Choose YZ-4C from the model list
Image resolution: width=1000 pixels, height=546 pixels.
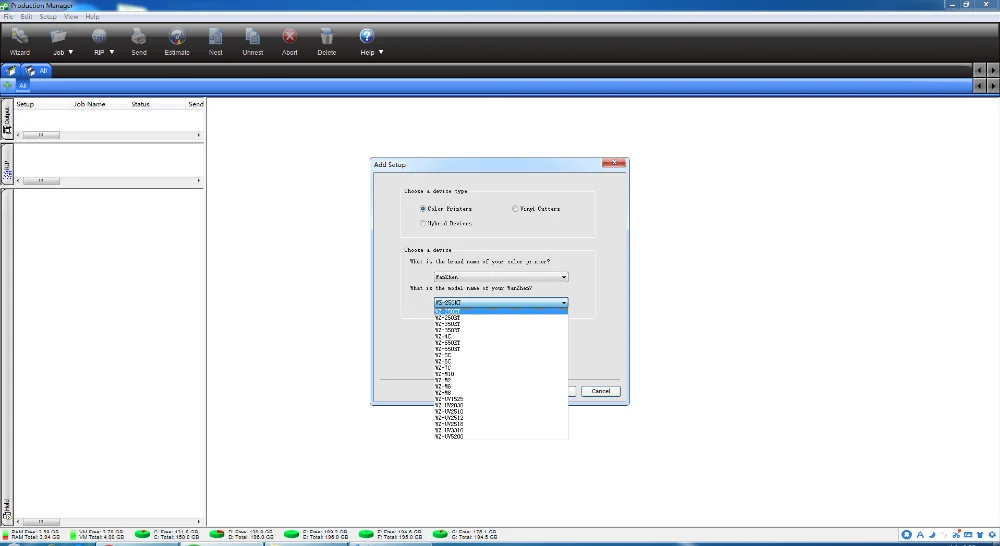click(x=501, y=336)
